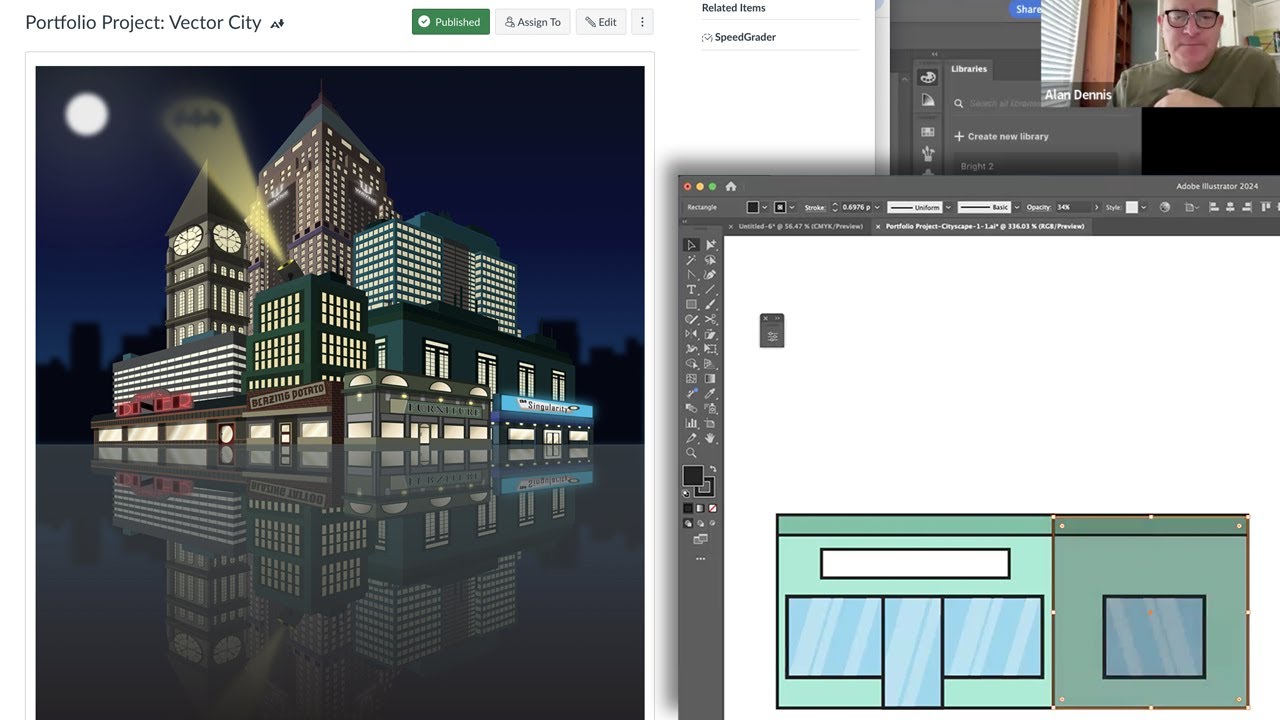
Task: Open the Basic brush definition dropdown
Action: click(1017, 207)
